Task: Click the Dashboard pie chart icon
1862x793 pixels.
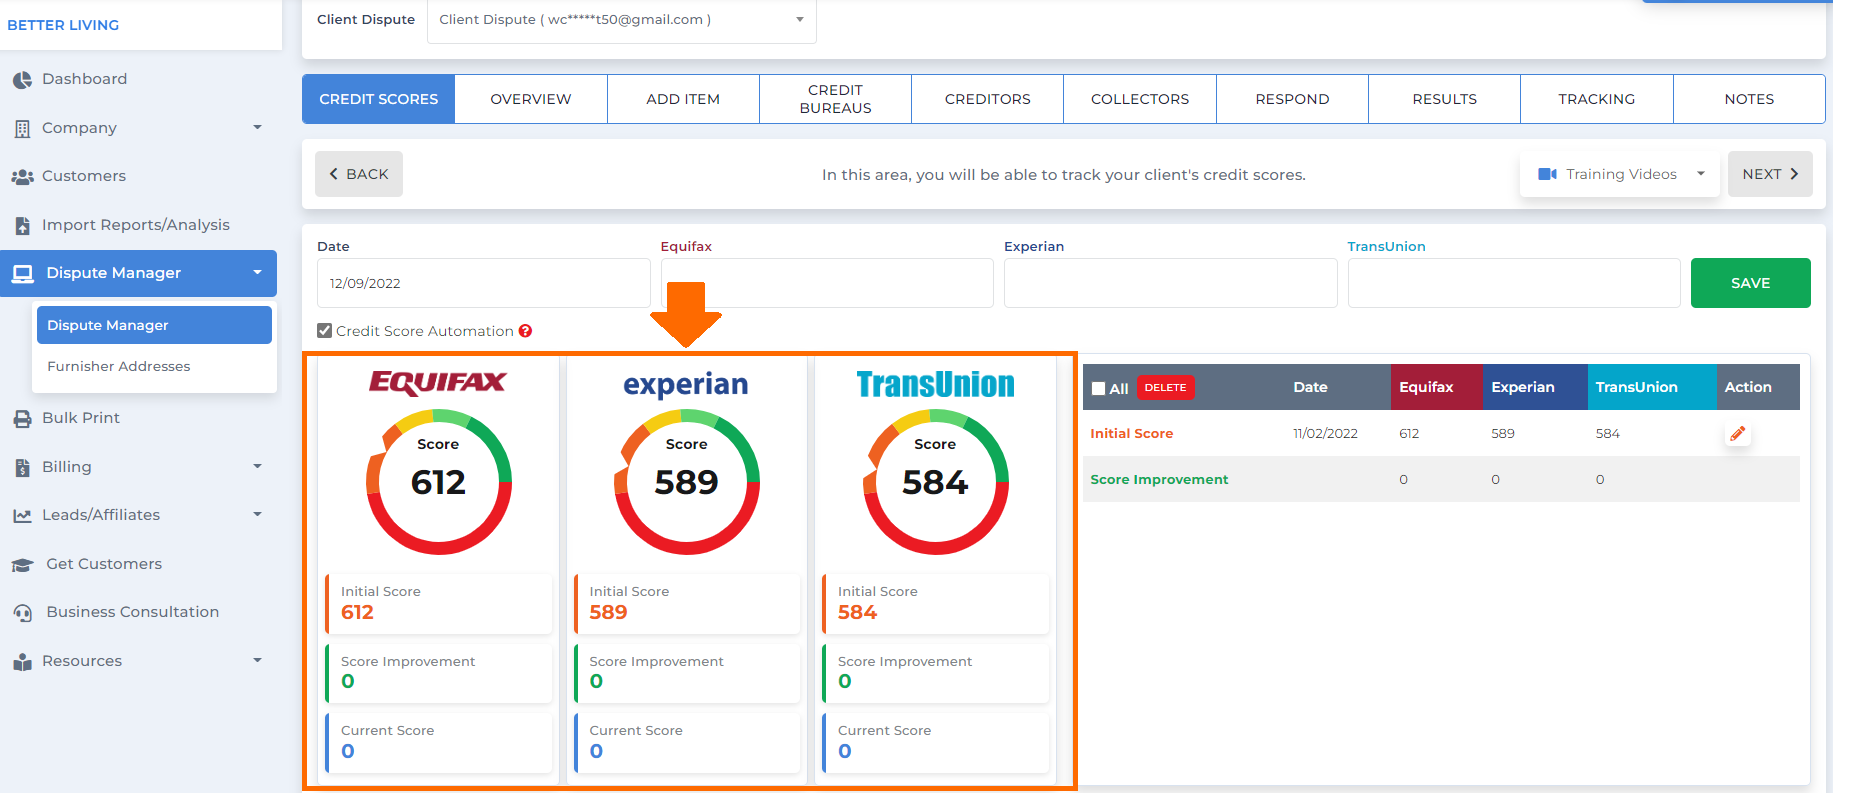Action: tap(22, 80)
